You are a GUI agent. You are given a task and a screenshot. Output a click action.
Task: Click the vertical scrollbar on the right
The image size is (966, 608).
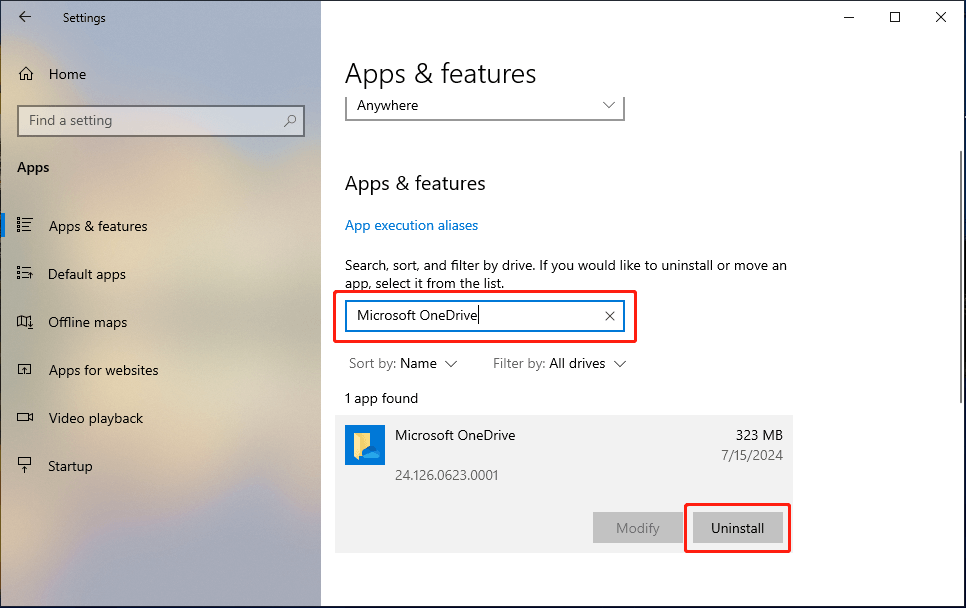coord(961,277)
